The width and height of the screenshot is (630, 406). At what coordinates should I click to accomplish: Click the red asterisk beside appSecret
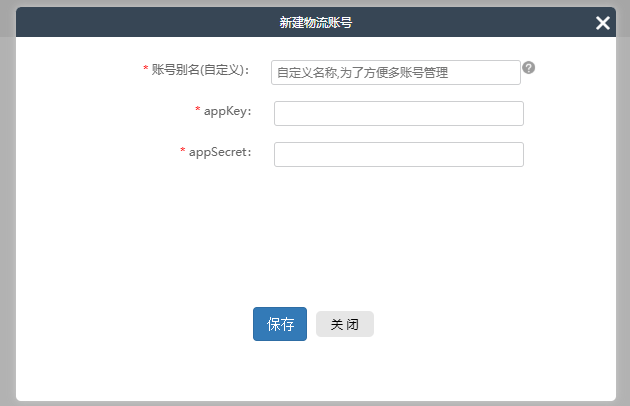[x=183, y=152]
